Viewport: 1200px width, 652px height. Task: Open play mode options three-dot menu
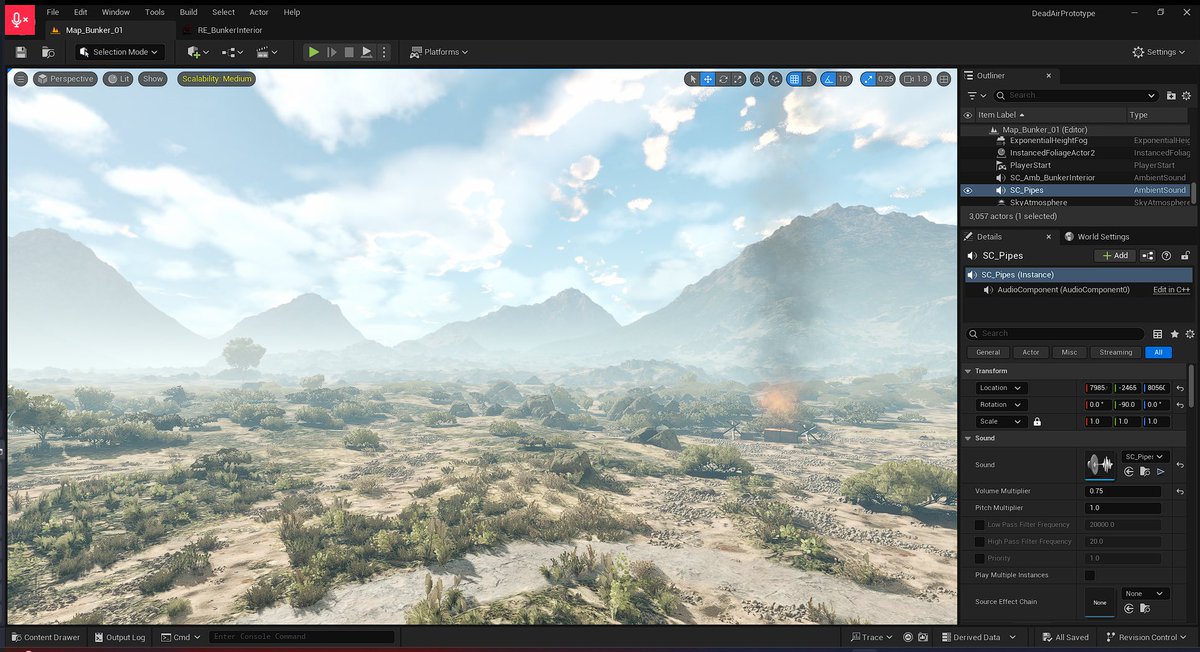pyautogui.click(x=384, y=52)
